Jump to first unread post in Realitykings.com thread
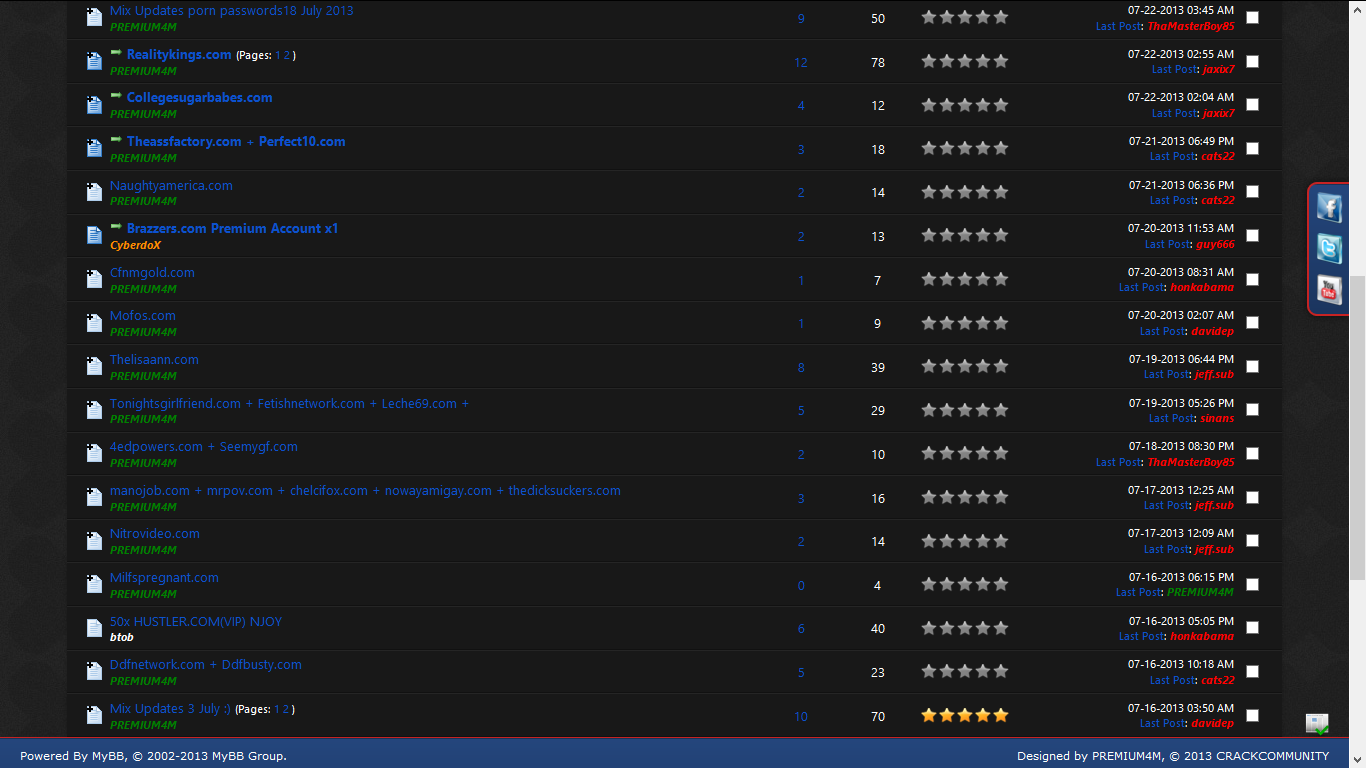The height and width of the screenshot is (768, 1366). click(116, 52)
